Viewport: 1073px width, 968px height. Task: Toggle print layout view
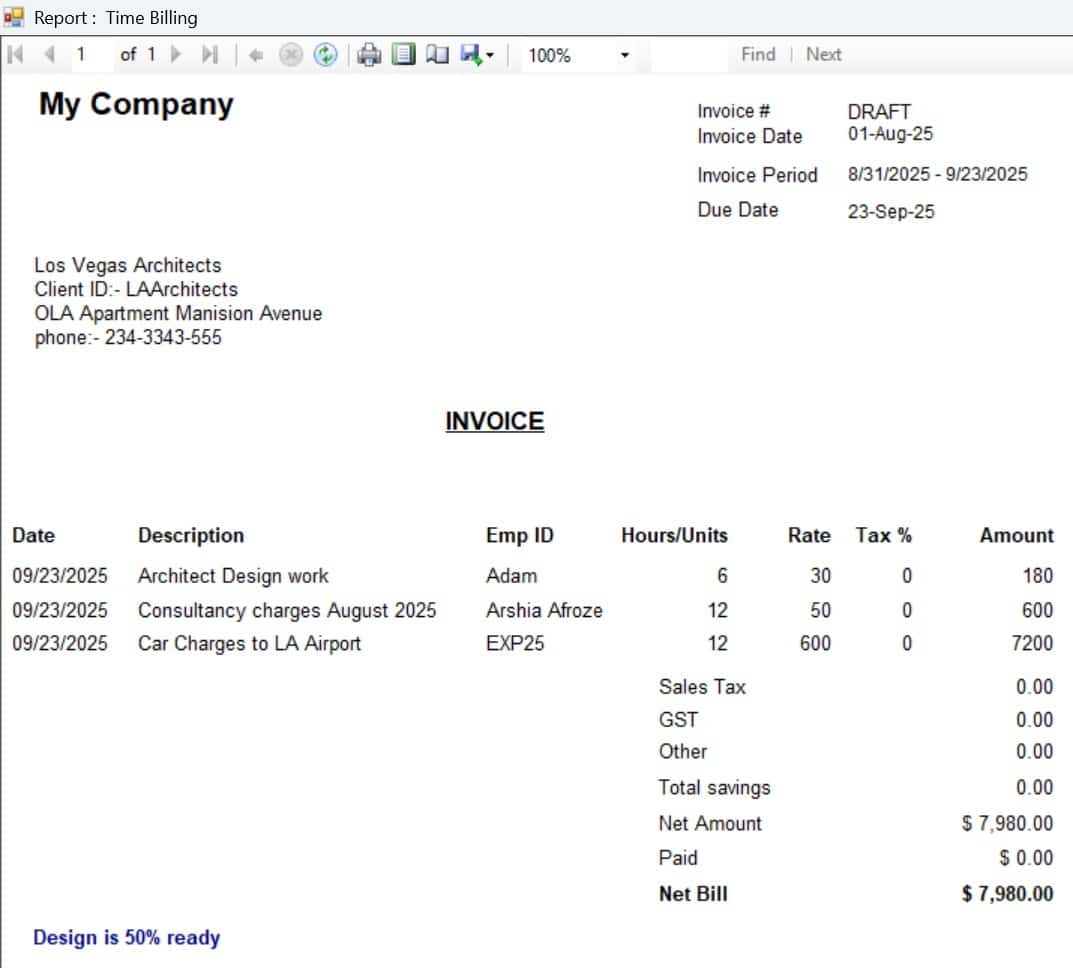pos(403,56)
